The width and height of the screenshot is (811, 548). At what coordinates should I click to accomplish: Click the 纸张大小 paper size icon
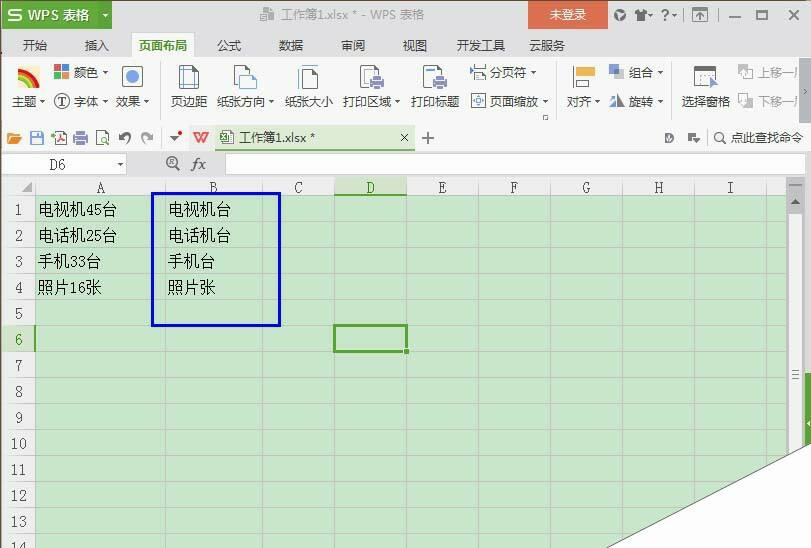pyautogui.click(x=308, y=79)
